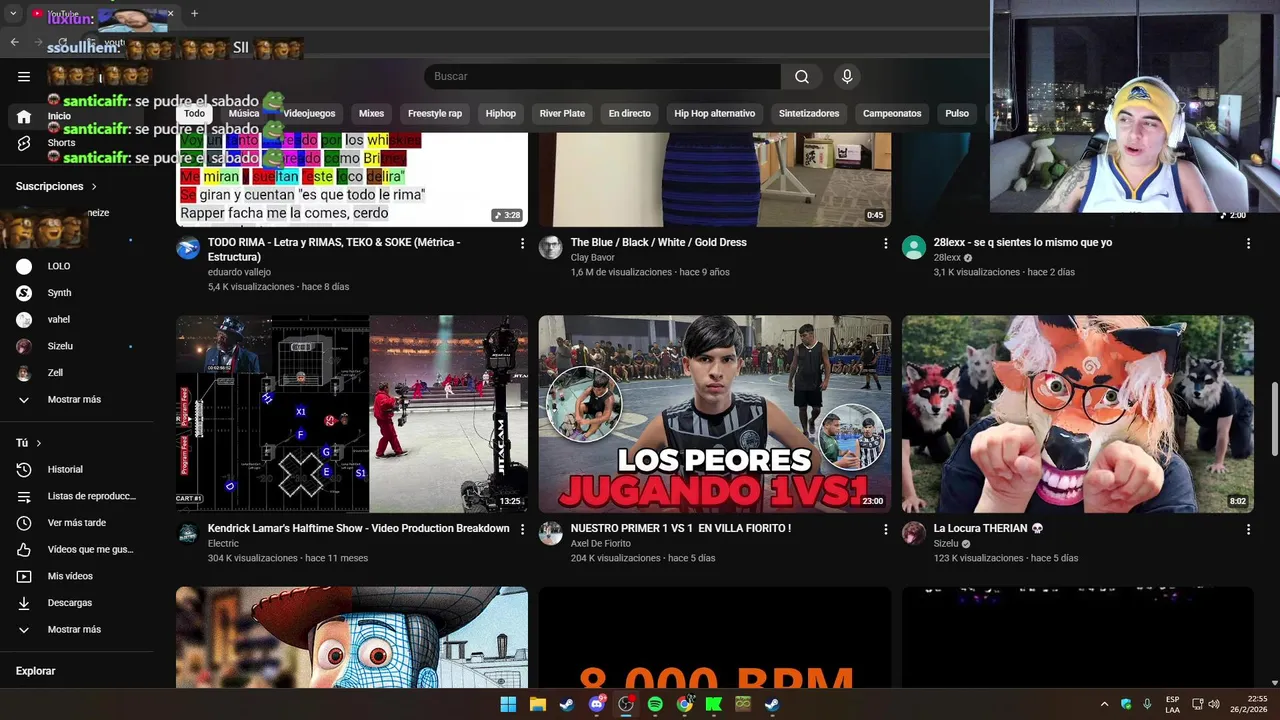Show hidden system tray icons
1280x720 pixels.
click(1104, 704)
